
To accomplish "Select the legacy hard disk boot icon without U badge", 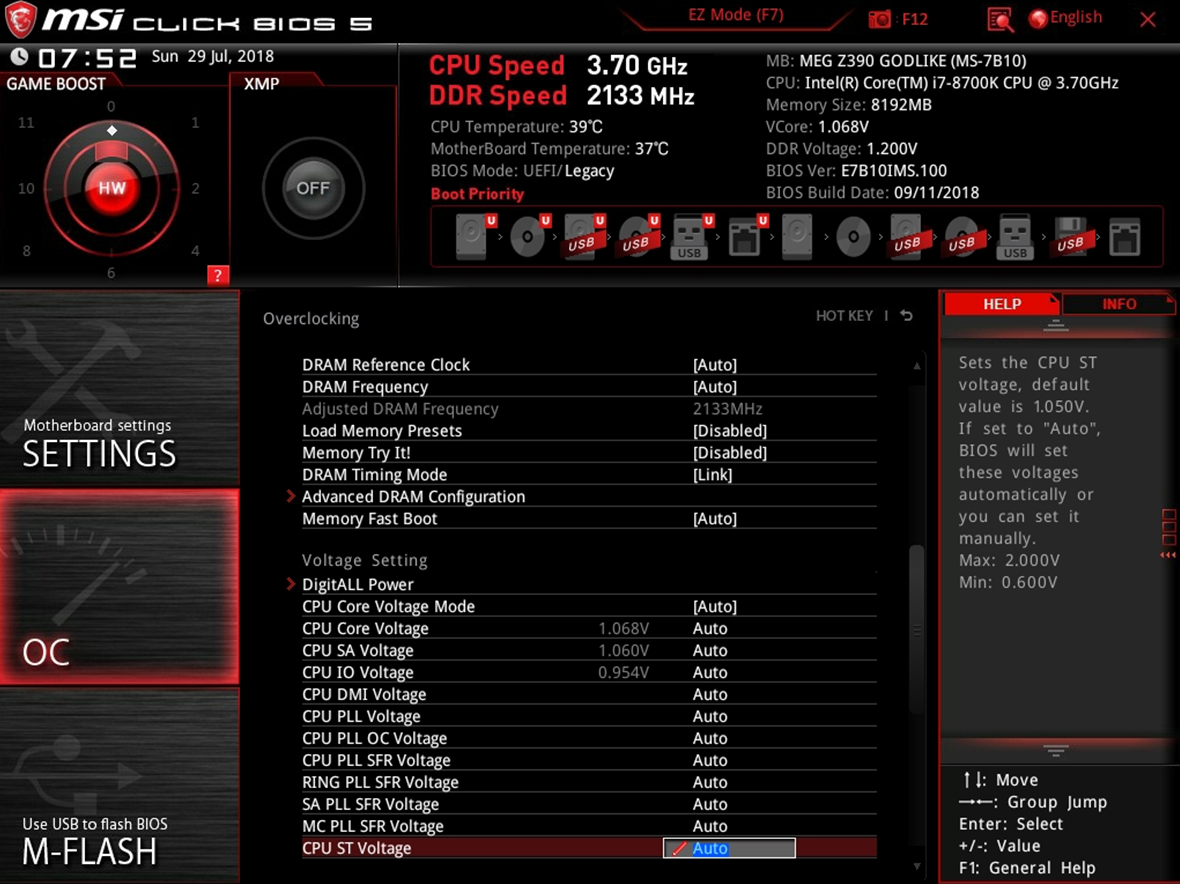I will pyautogui.click(x=797, y=236).
